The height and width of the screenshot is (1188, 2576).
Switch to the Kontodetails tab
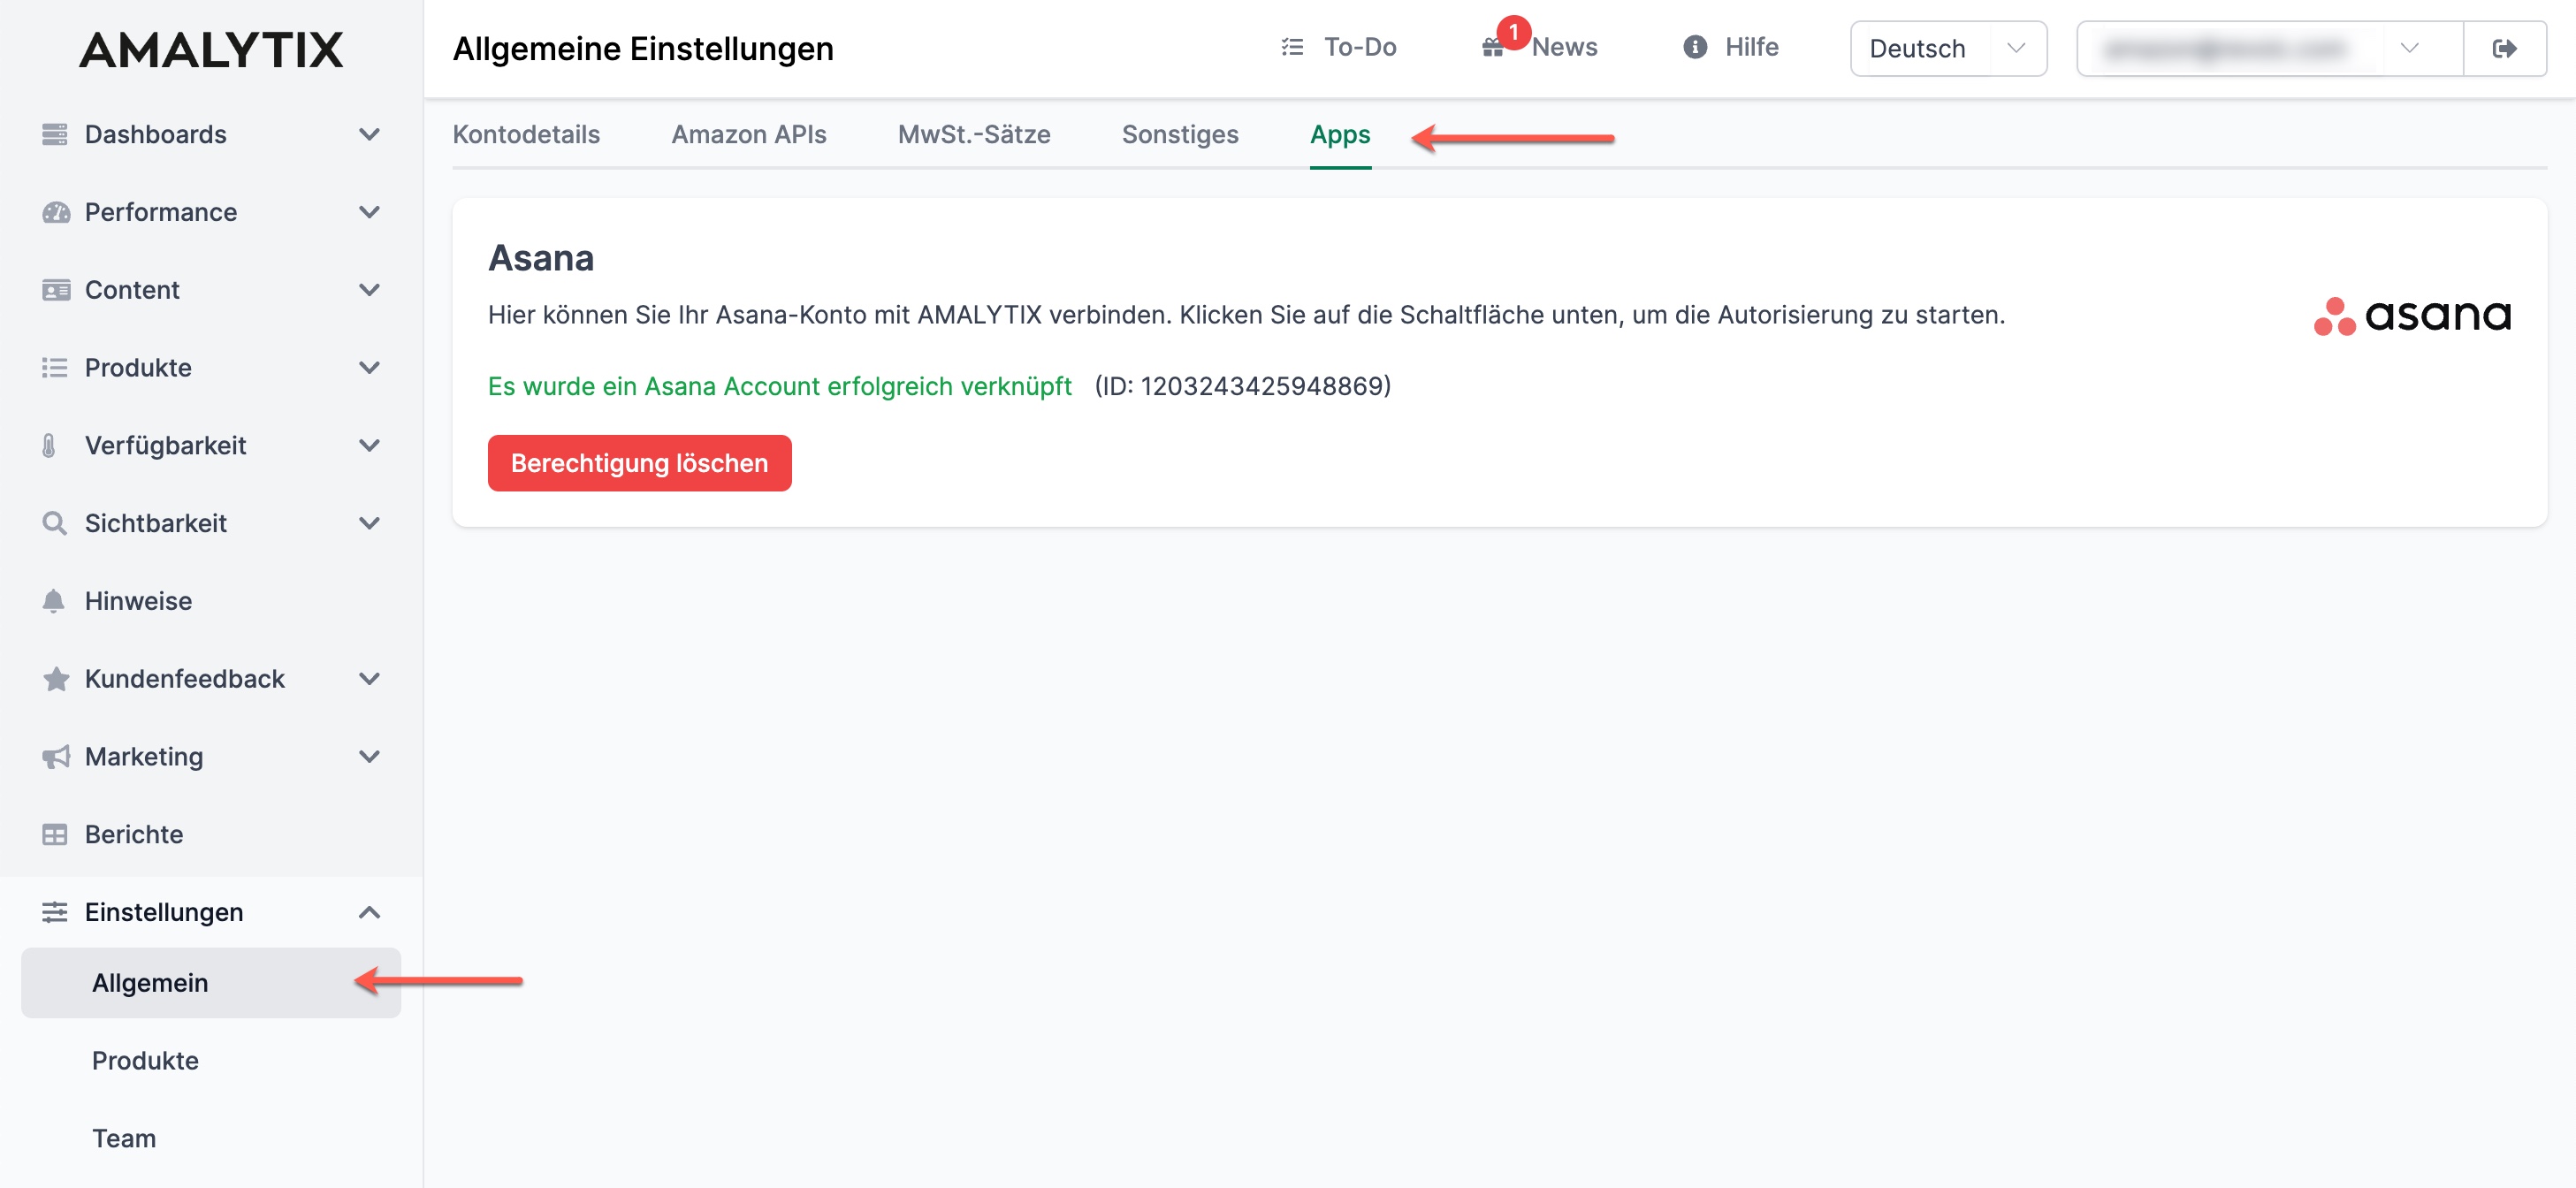(x=526, y=134)
